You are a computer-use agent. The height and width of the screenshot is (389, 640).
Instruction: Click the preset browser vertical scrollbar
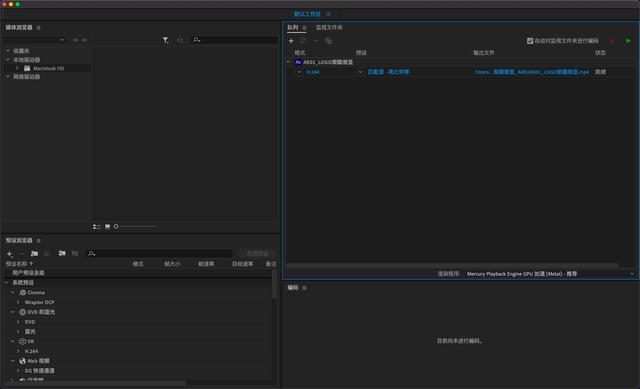(x=274, y=284)
